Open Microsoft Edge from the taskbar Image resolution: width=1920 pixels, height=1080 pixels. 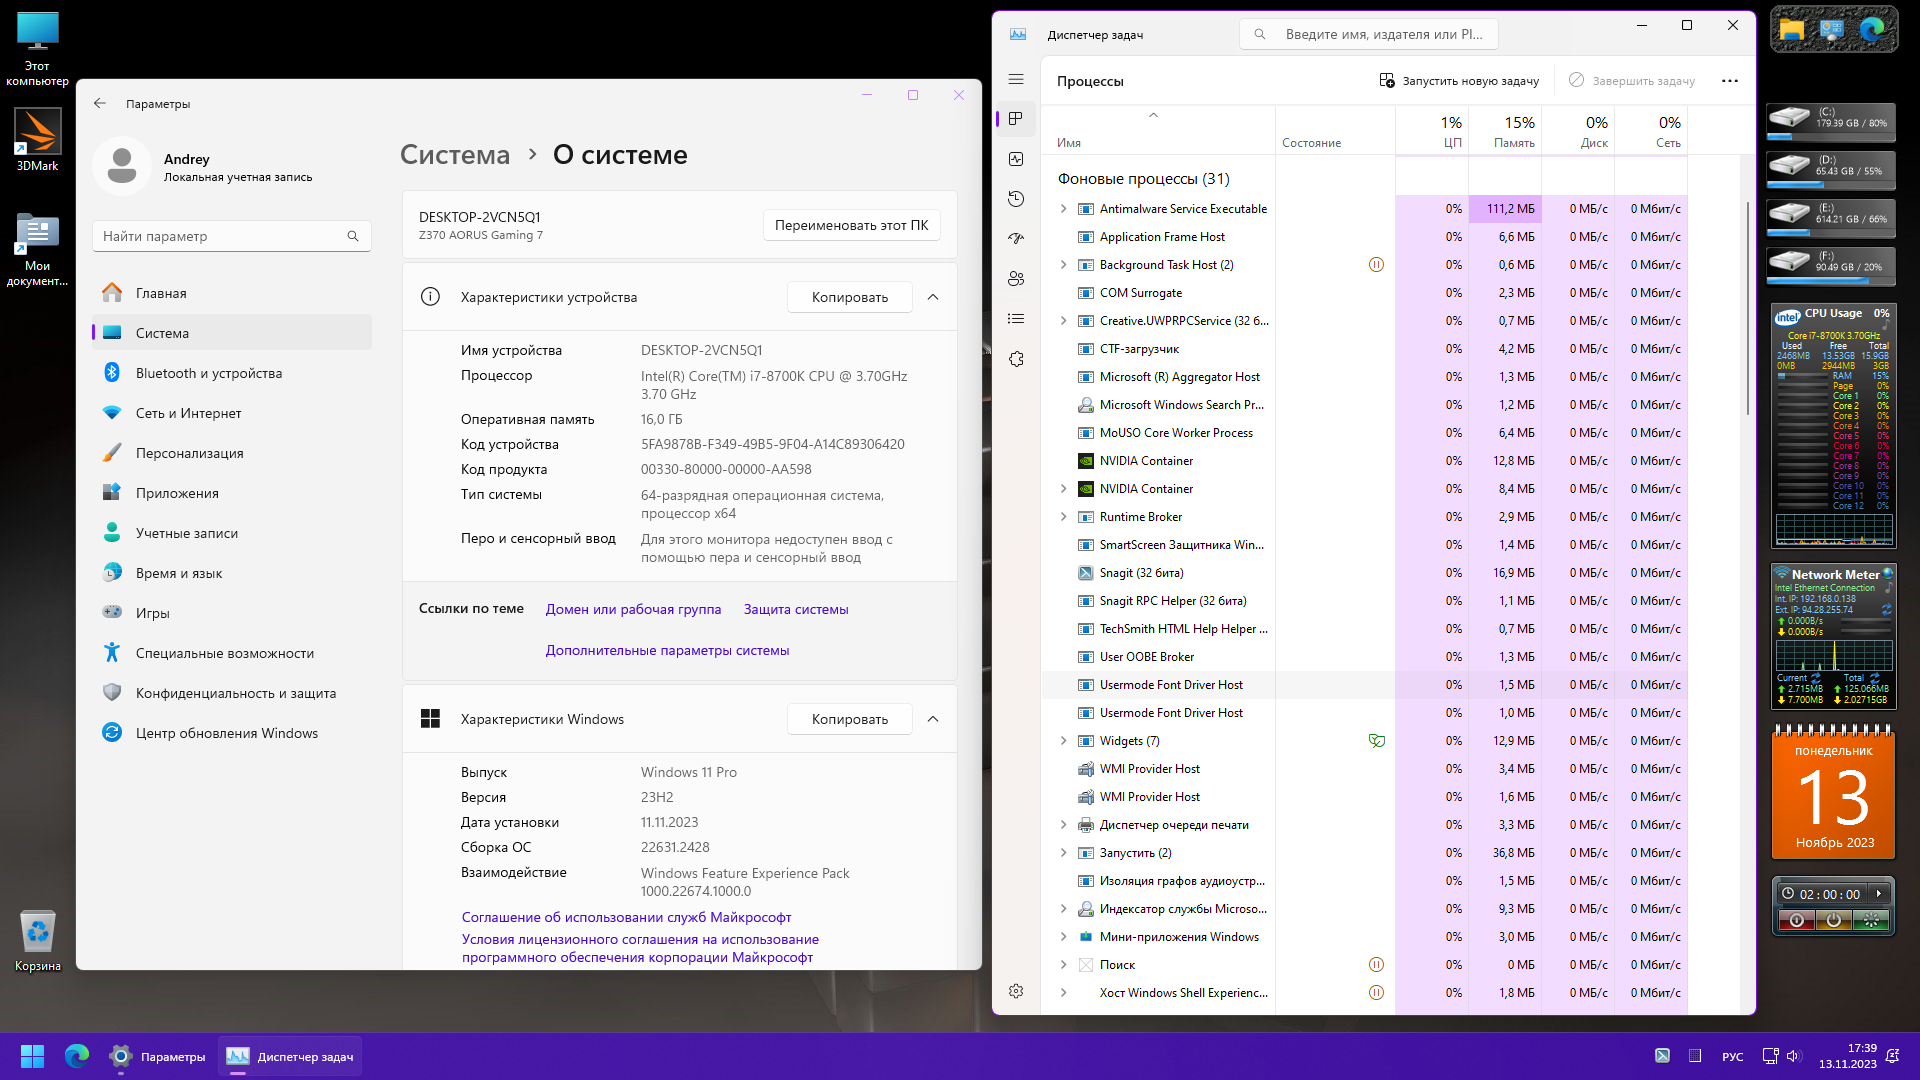[x=77, y=1056]
